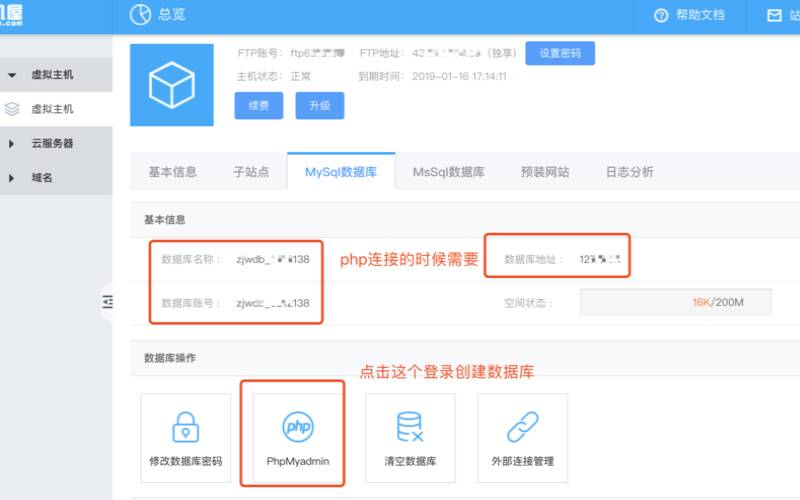
Task: Click the clear database icon
Action: (x=410, y=427)
